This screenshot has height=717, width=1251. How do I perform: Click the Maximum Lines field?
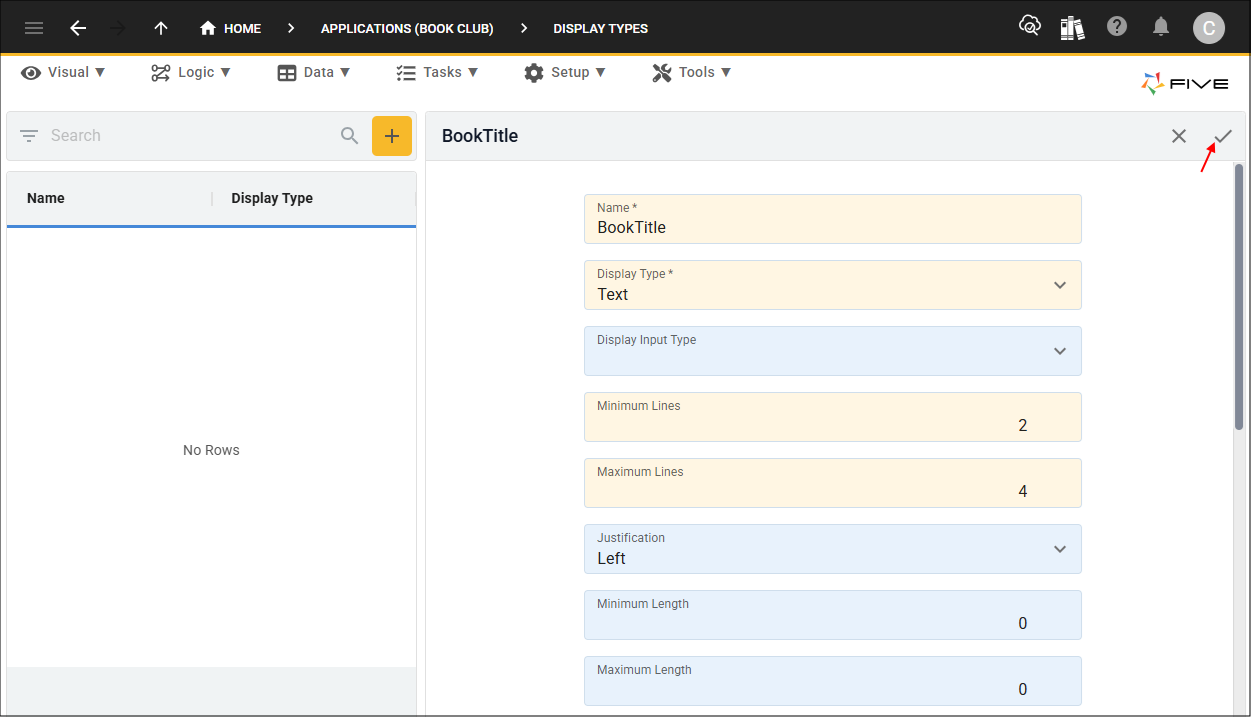(833, 483)
